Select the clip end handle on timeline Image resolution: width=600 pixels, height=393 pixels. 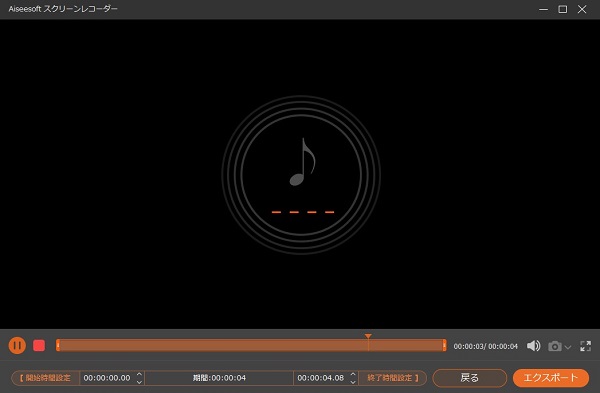(444, 345)
